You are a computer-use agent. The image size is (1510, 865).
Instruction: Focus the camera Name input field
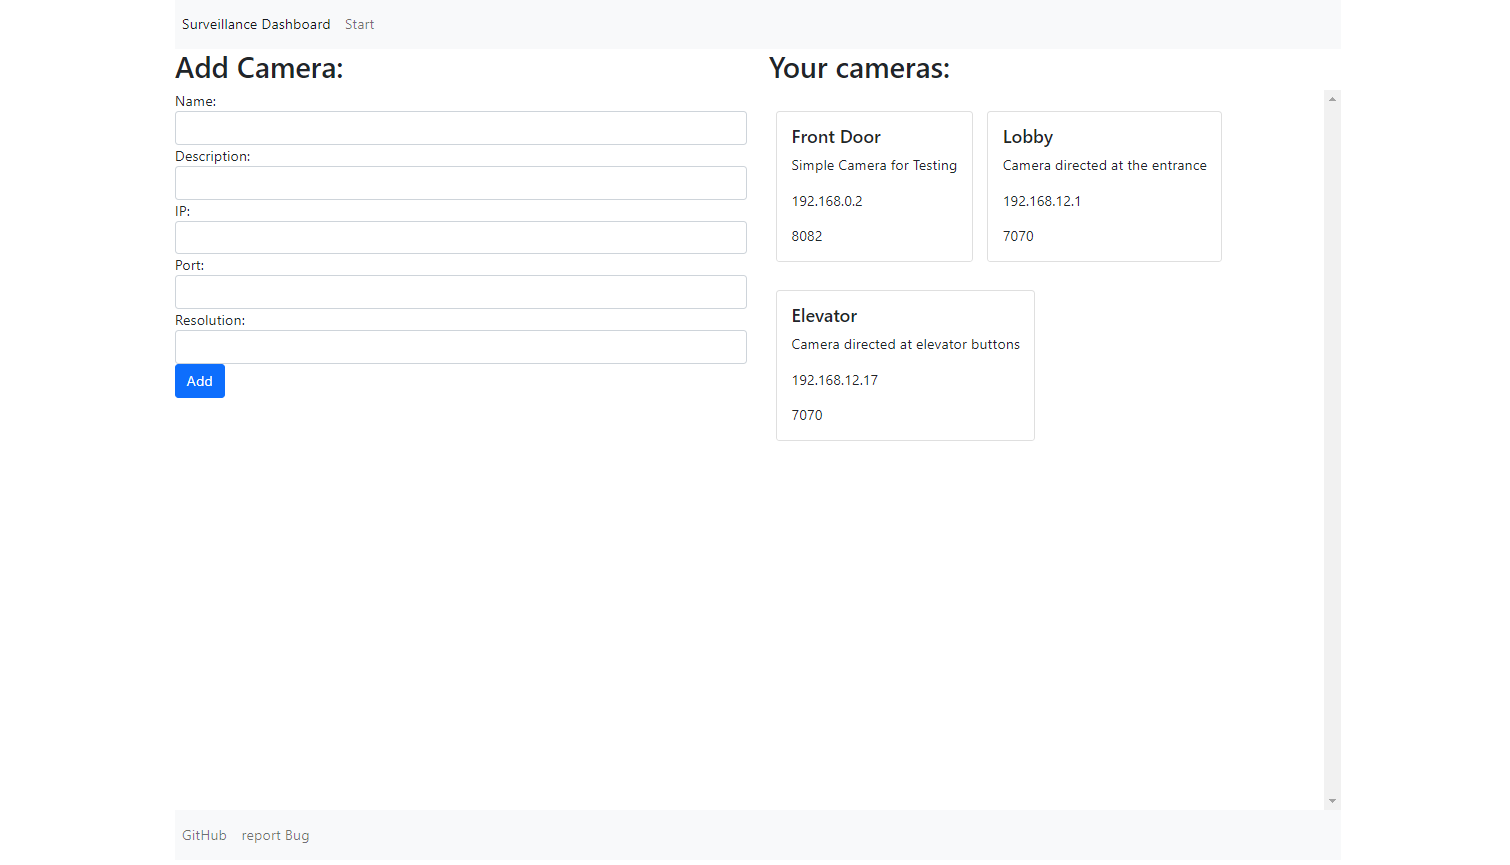460,128
